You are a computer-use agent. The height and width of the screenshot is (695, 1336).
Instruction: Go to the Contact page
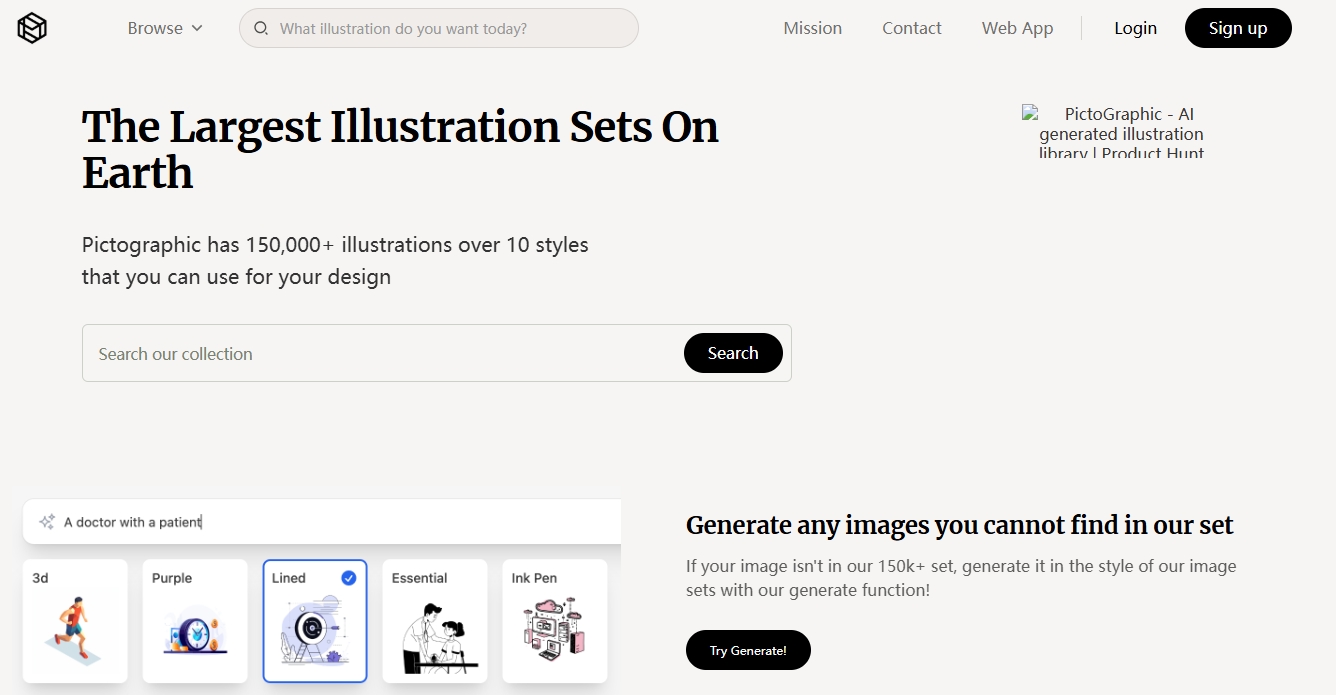click(911, 28)
